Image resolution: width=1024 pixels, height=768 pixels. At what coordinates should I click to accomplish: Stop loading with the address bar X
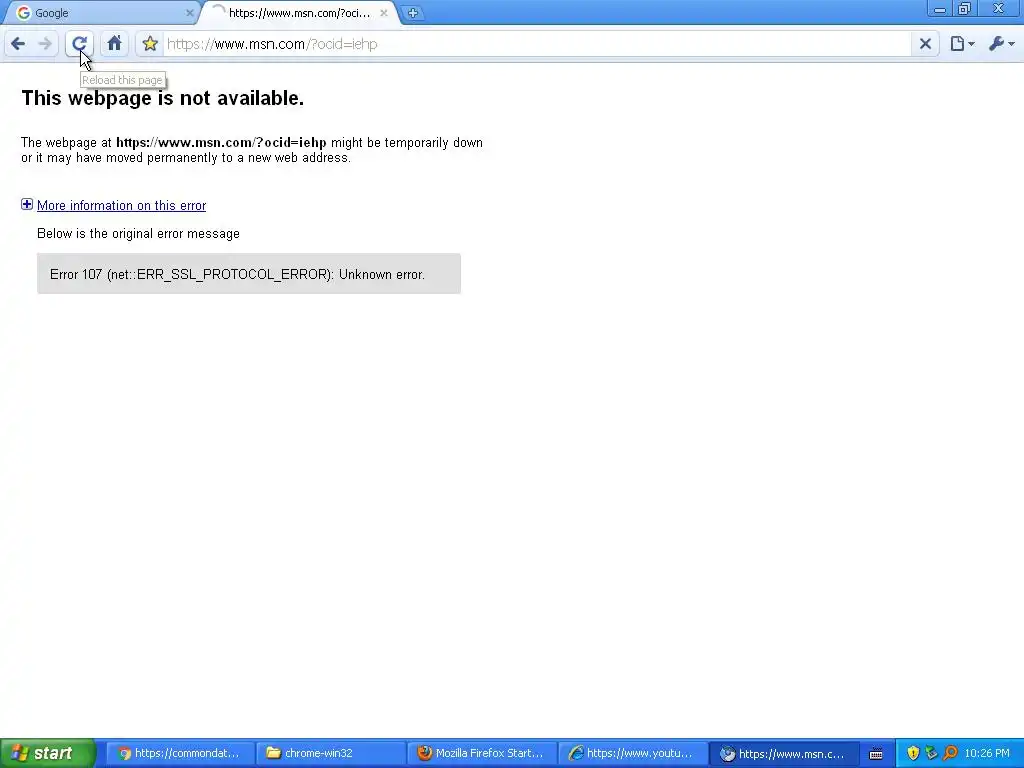pos(925,44)
